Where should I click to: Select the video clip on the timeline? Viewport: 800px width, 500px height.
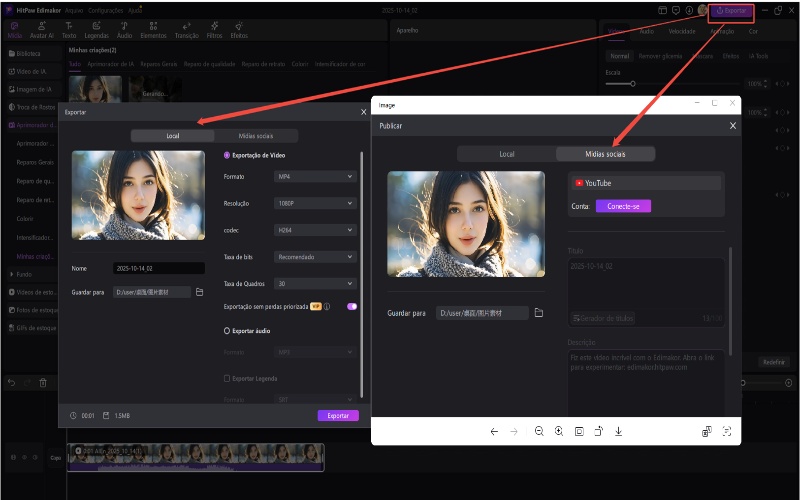tap(195, 457)
